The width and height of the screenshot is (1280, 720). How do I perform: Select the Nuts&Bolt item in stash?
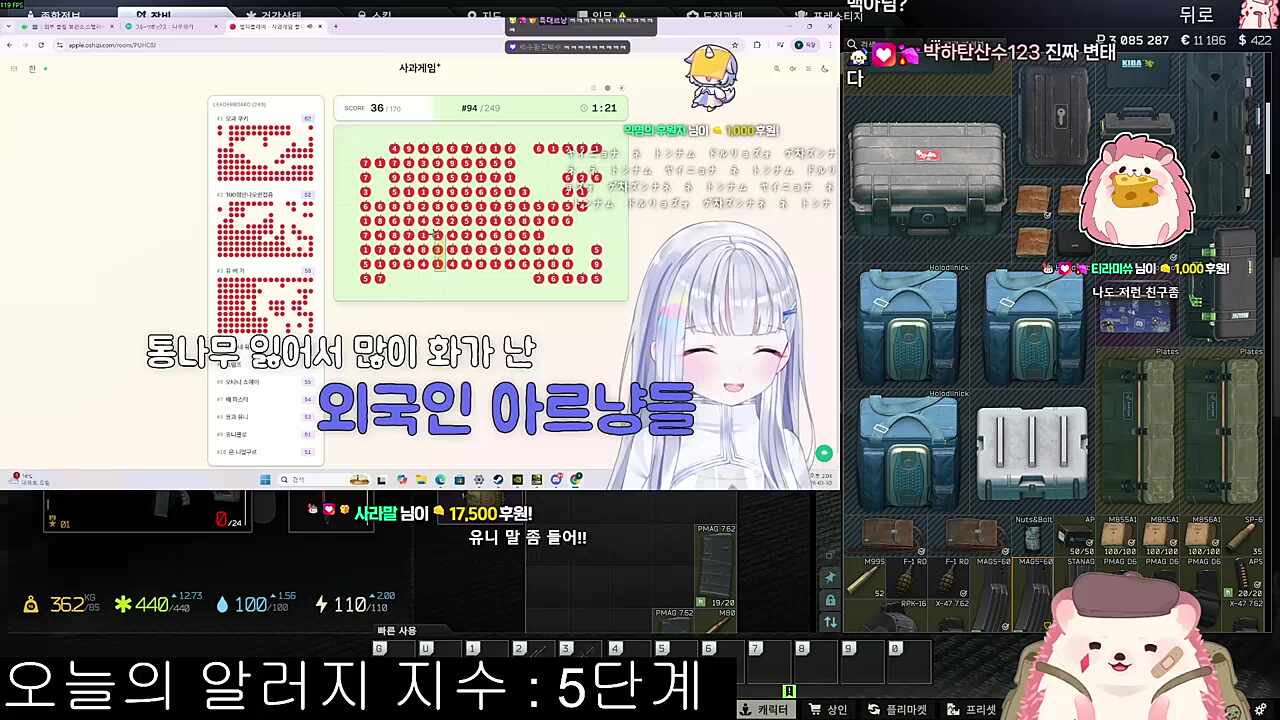click(x=1034, y=536)
